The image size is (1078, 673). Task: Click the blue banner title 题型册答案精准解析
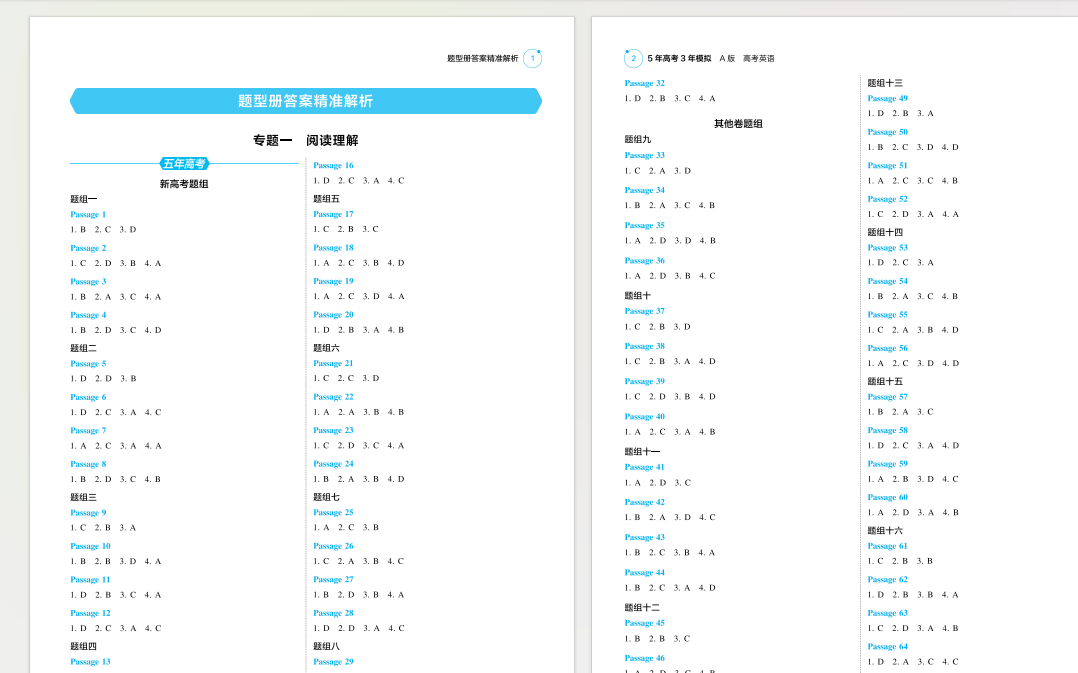[x=305, y=101]
